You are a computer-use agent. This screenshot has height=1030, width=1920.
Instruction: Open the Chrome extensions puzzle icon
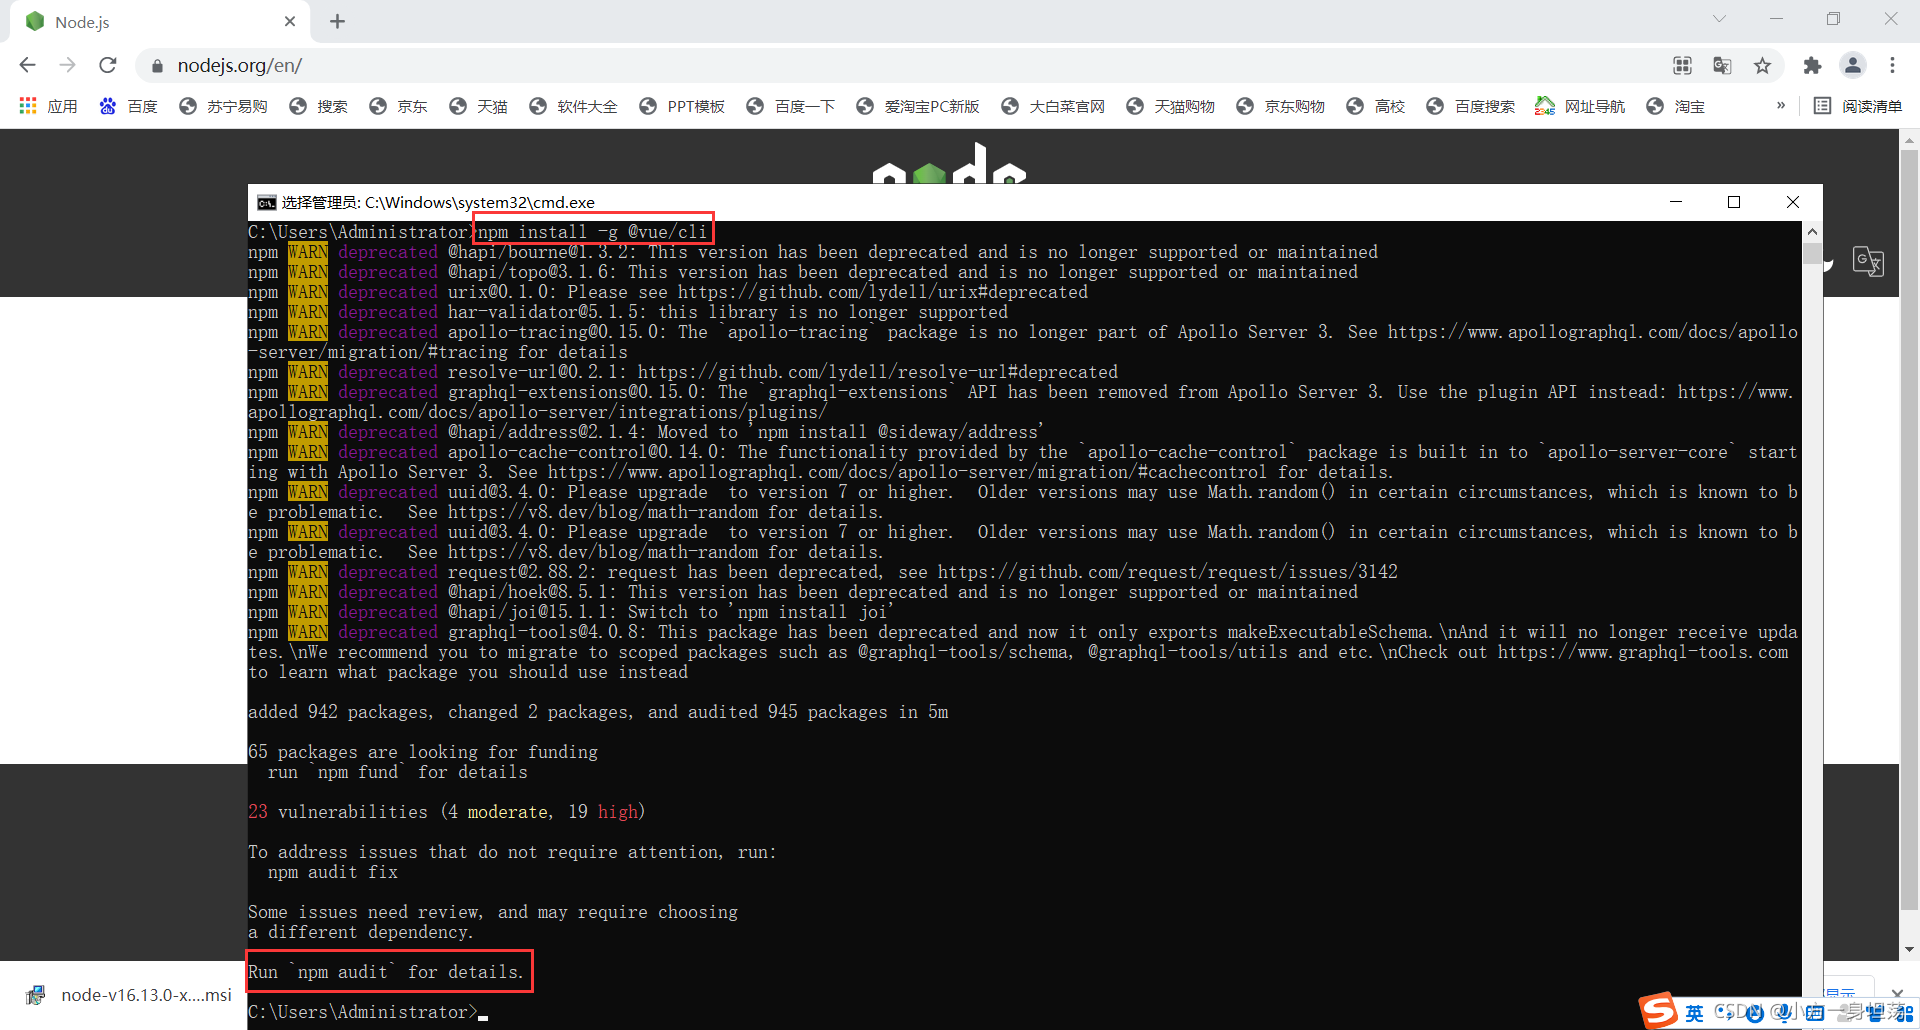pyautogui.click(x=1812, y=65)
